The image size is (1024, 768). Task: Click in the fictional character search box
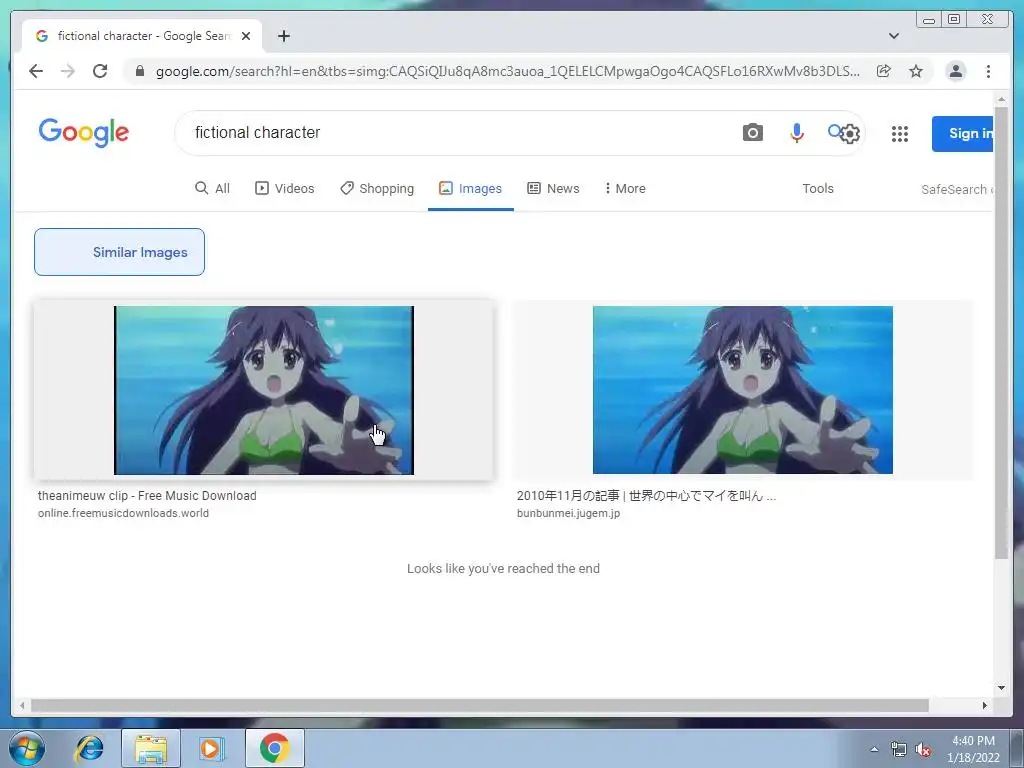[x=457, y=133]
